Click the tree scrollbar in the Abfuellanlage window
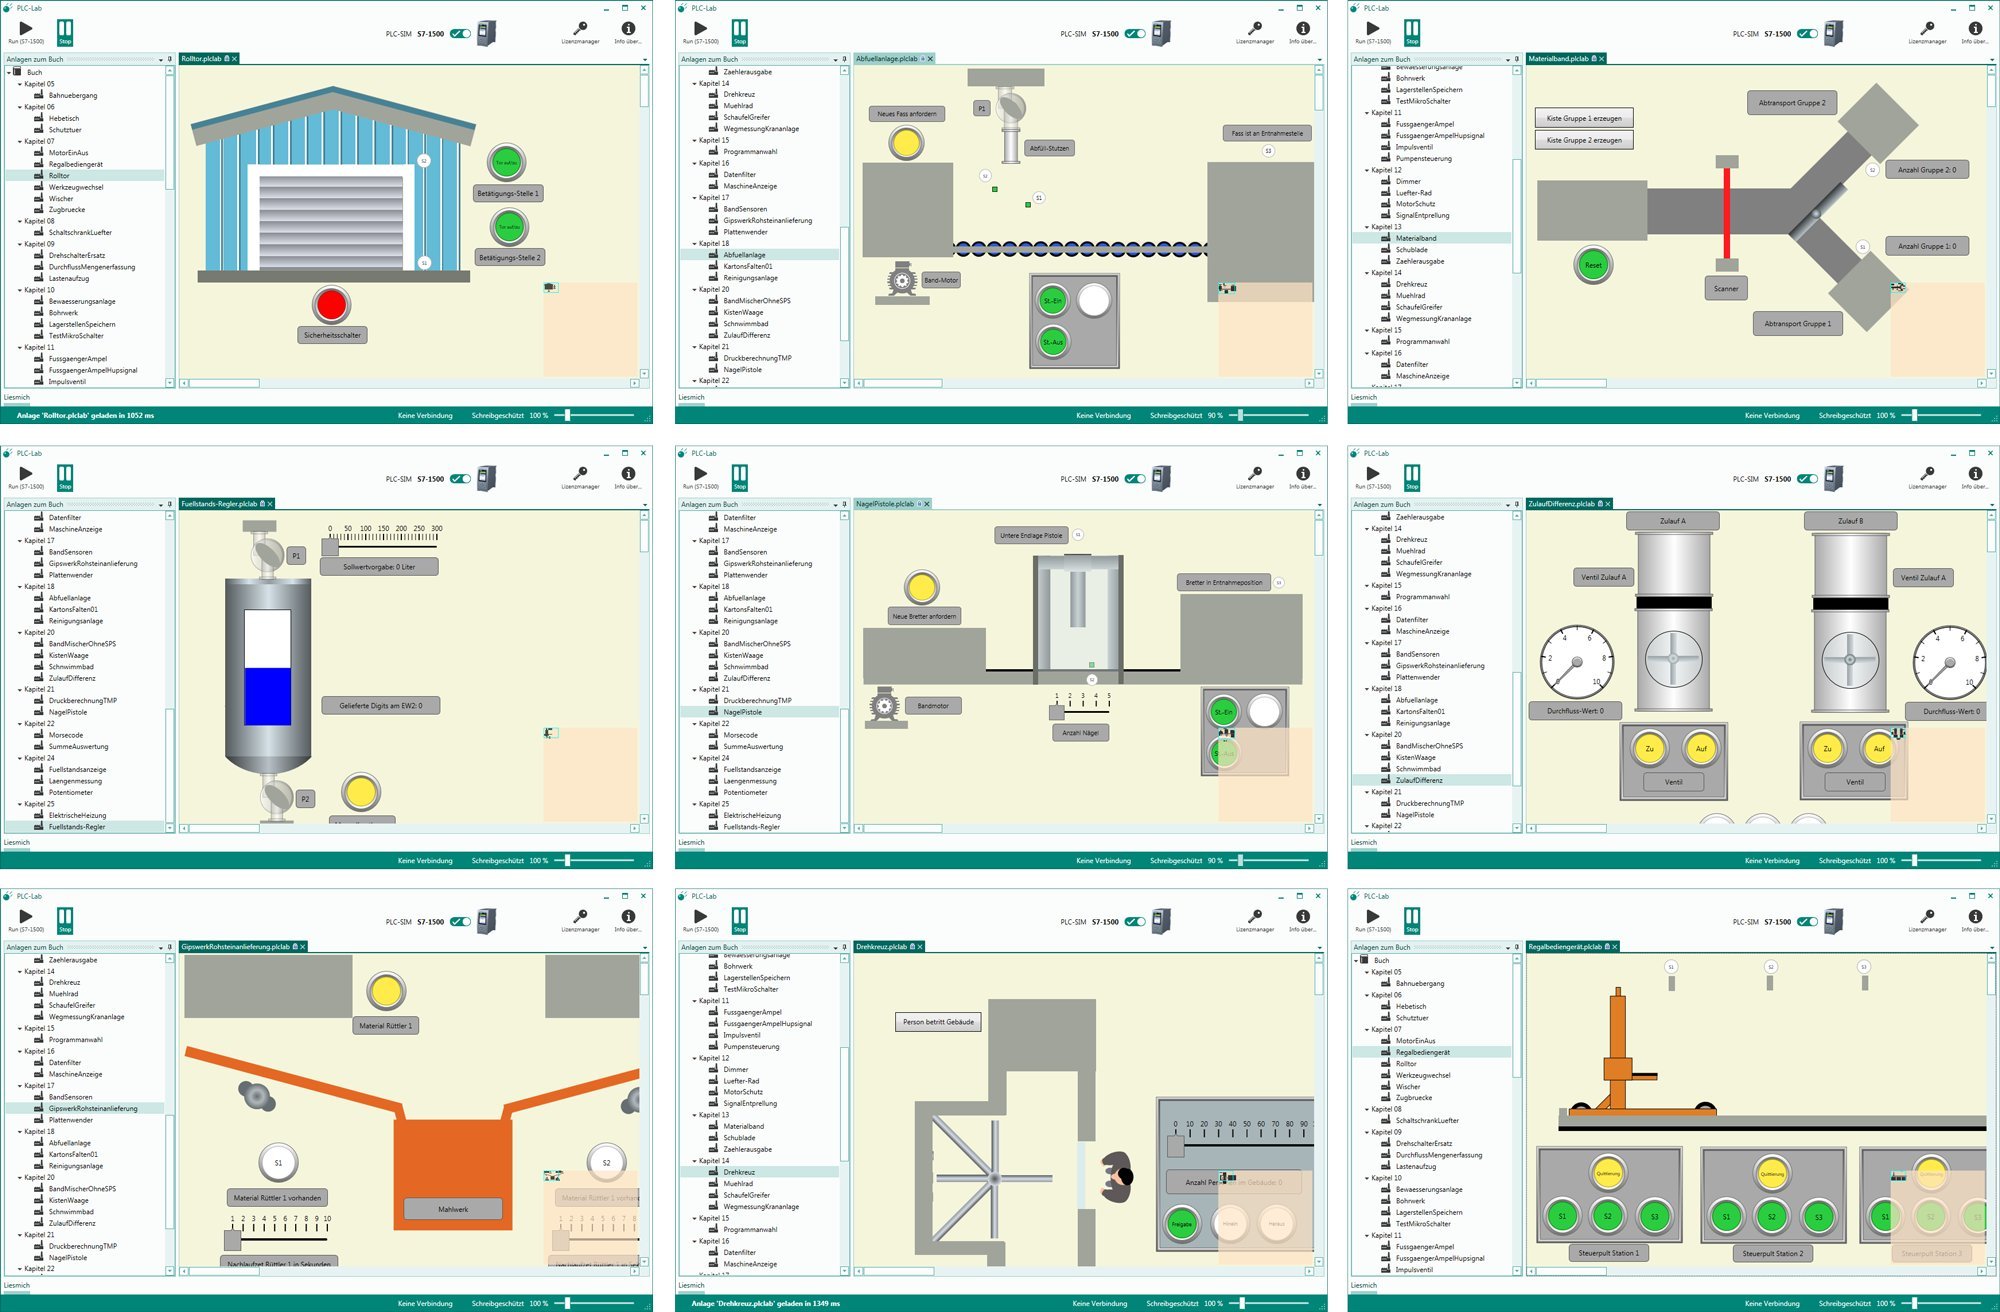 pyautogui.click(x=844, y=283)
